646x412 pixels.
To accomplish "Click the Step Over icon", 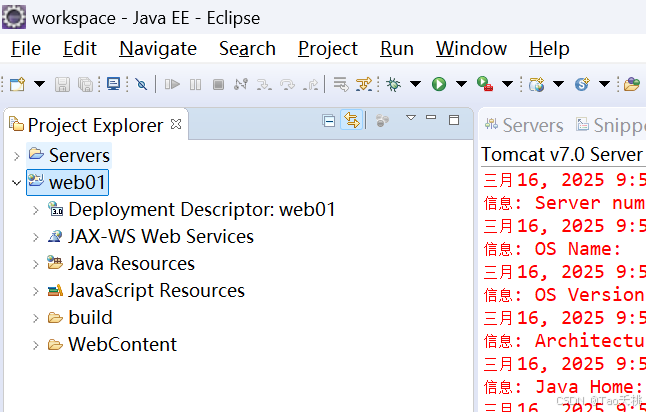I will [x=287, y=84].
